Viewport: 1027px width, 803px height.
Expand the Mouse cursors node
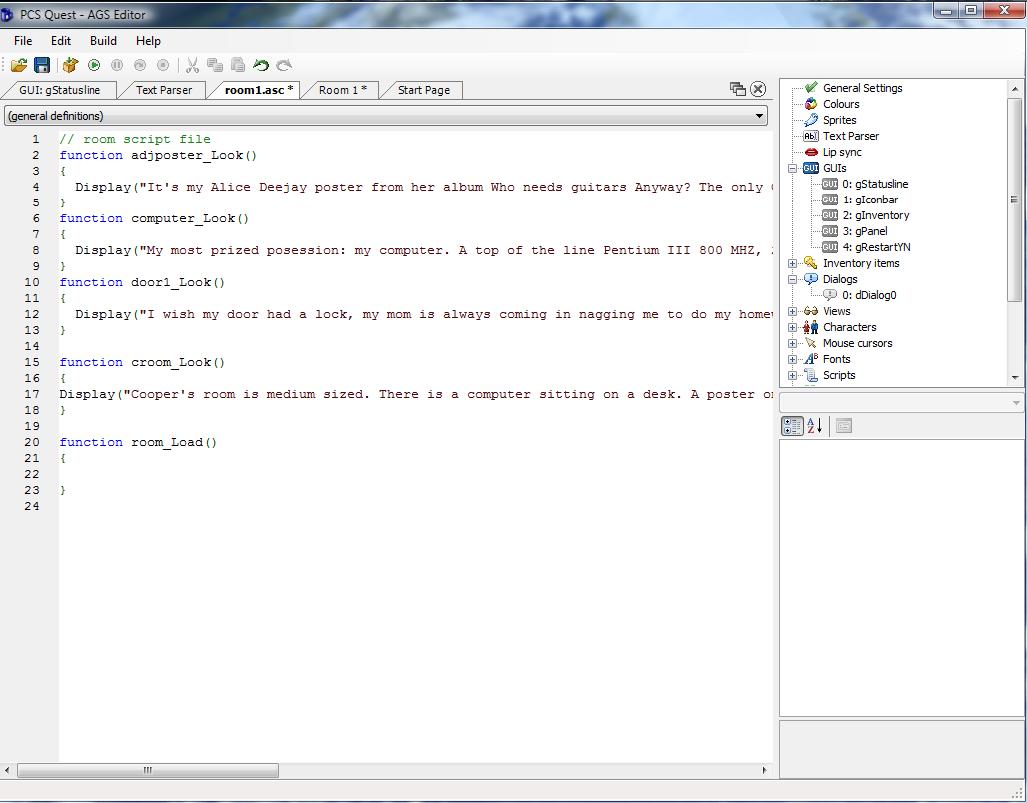(x=793, y=343)
